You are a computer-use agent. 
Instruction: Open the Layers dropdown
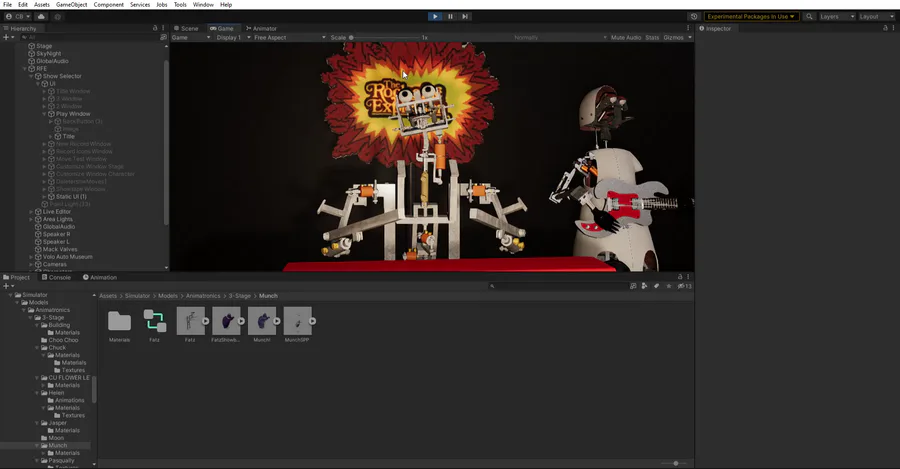coord(837,17)
